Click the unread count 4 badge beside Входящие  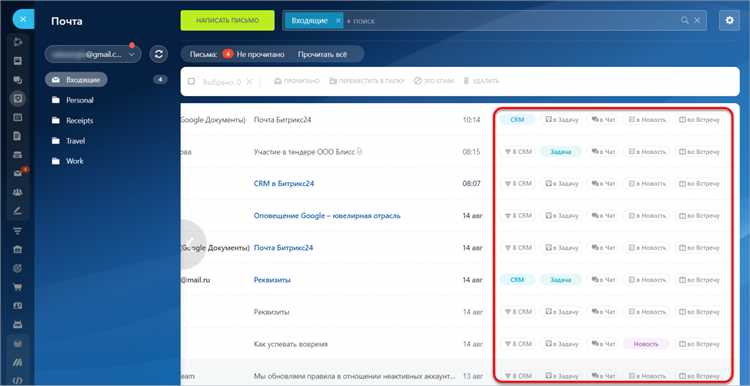tap(160, 80)
